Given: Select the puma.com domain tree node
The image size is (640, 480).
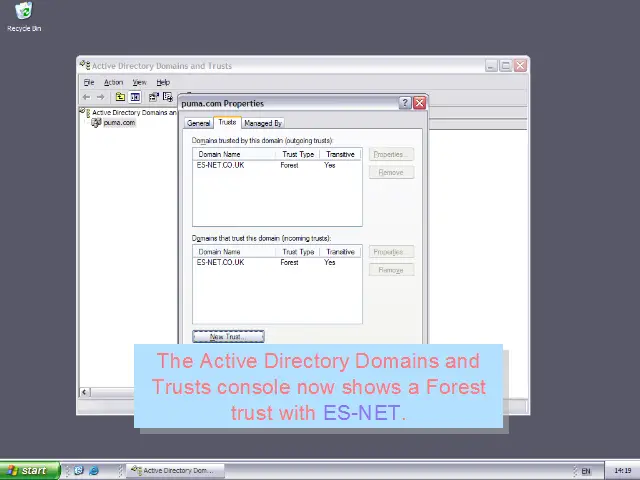Looking at the screenshot, I should (x=119, y=122).
